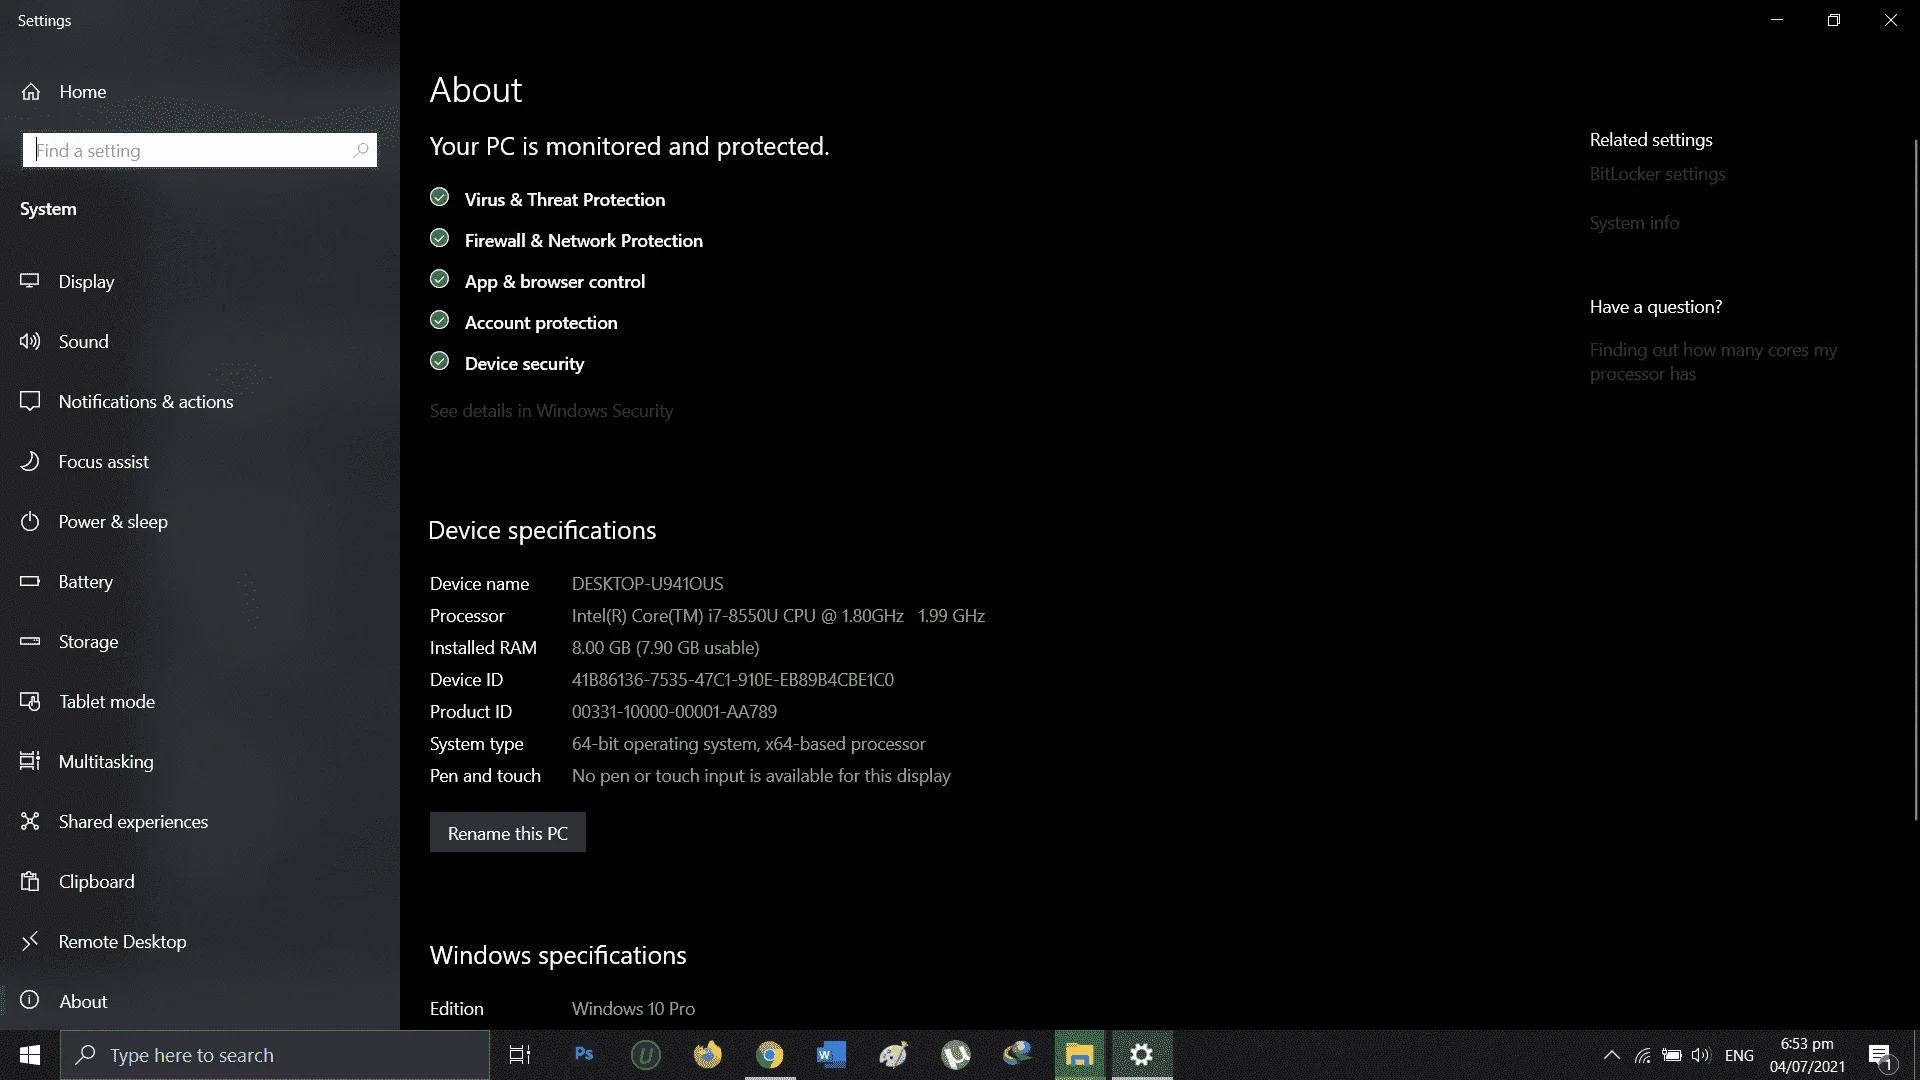The height and width of the screenshot is (1080, 1920).
Task: Switch to Google Chrome in taskbar
Action: [x=770, y=1055]
